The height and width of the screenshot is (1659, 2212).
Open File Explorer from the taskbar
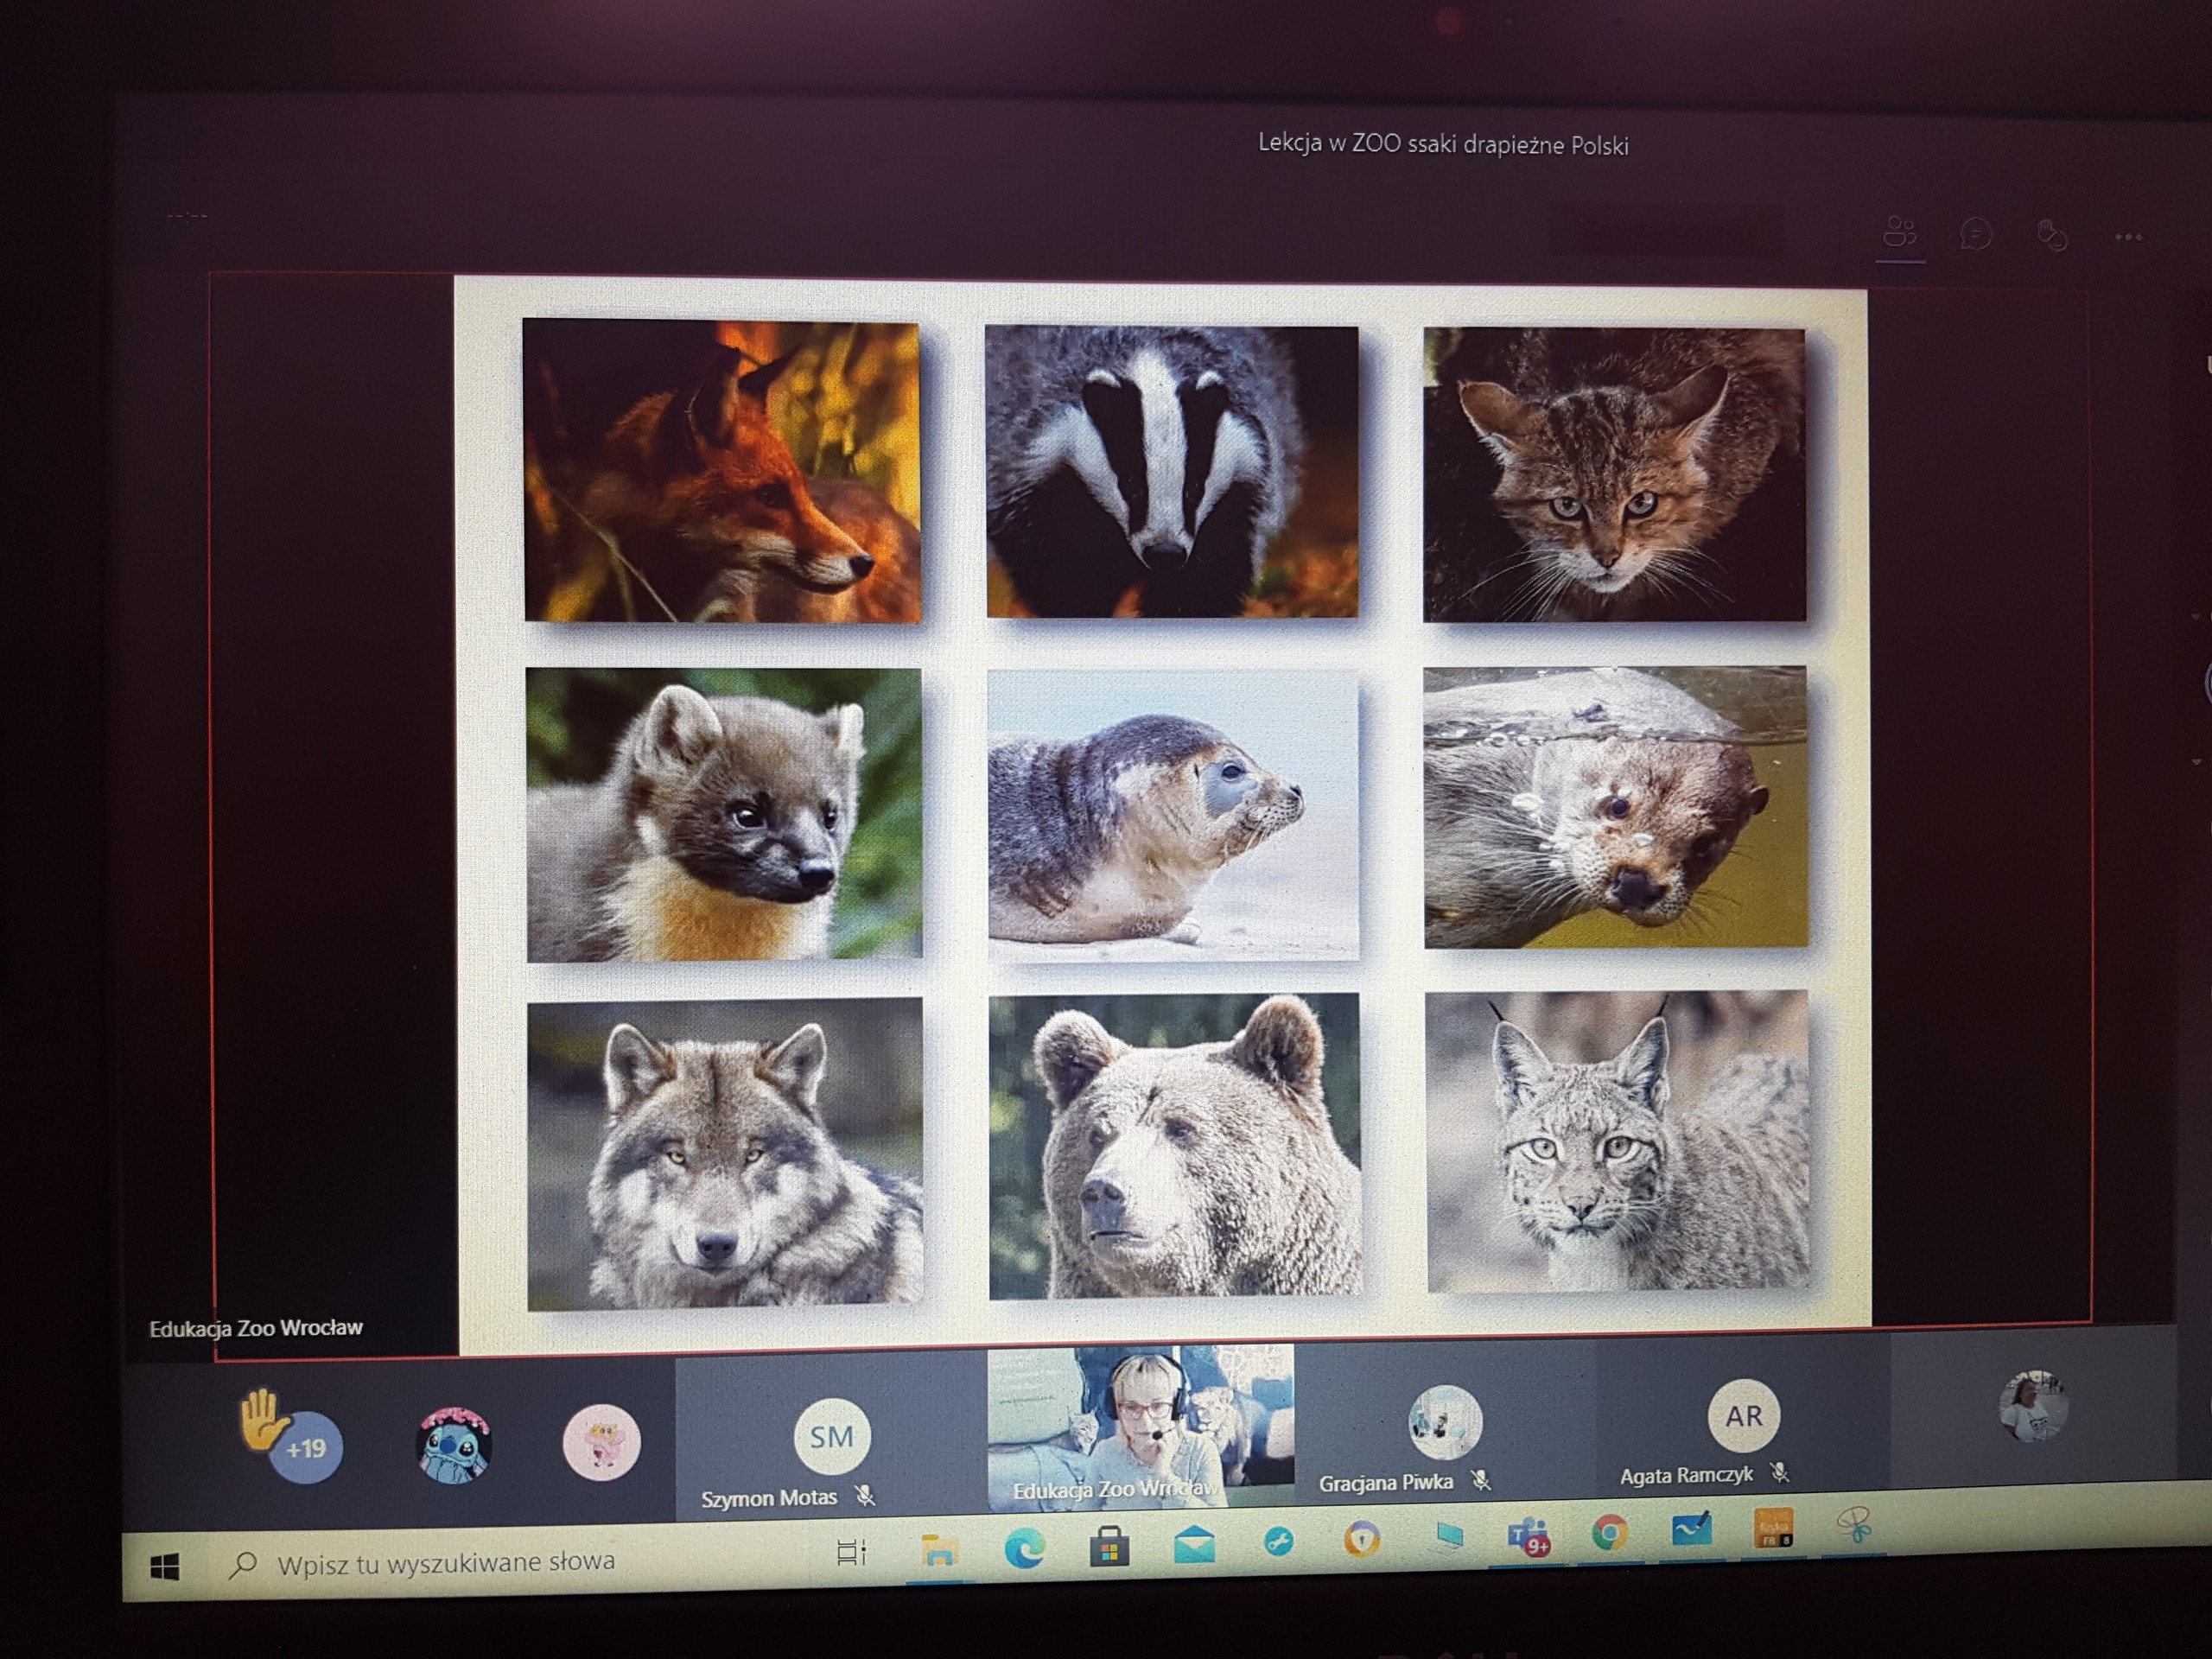tap(939, 1551)
